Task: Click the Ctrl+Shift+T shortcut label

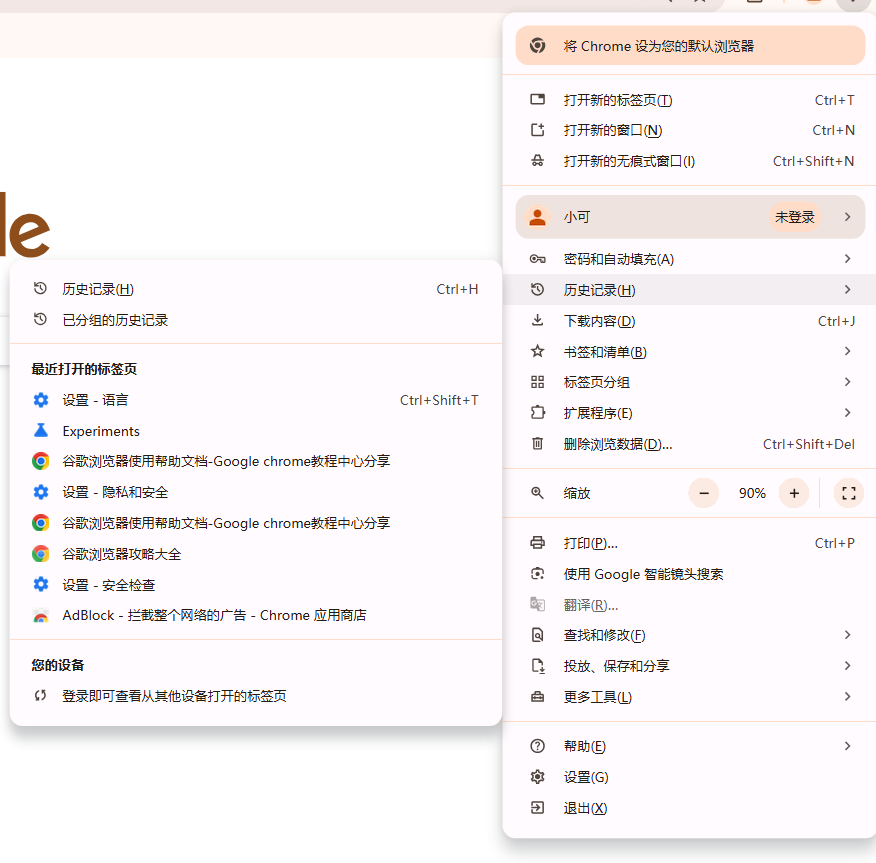Action: (439, 400)
